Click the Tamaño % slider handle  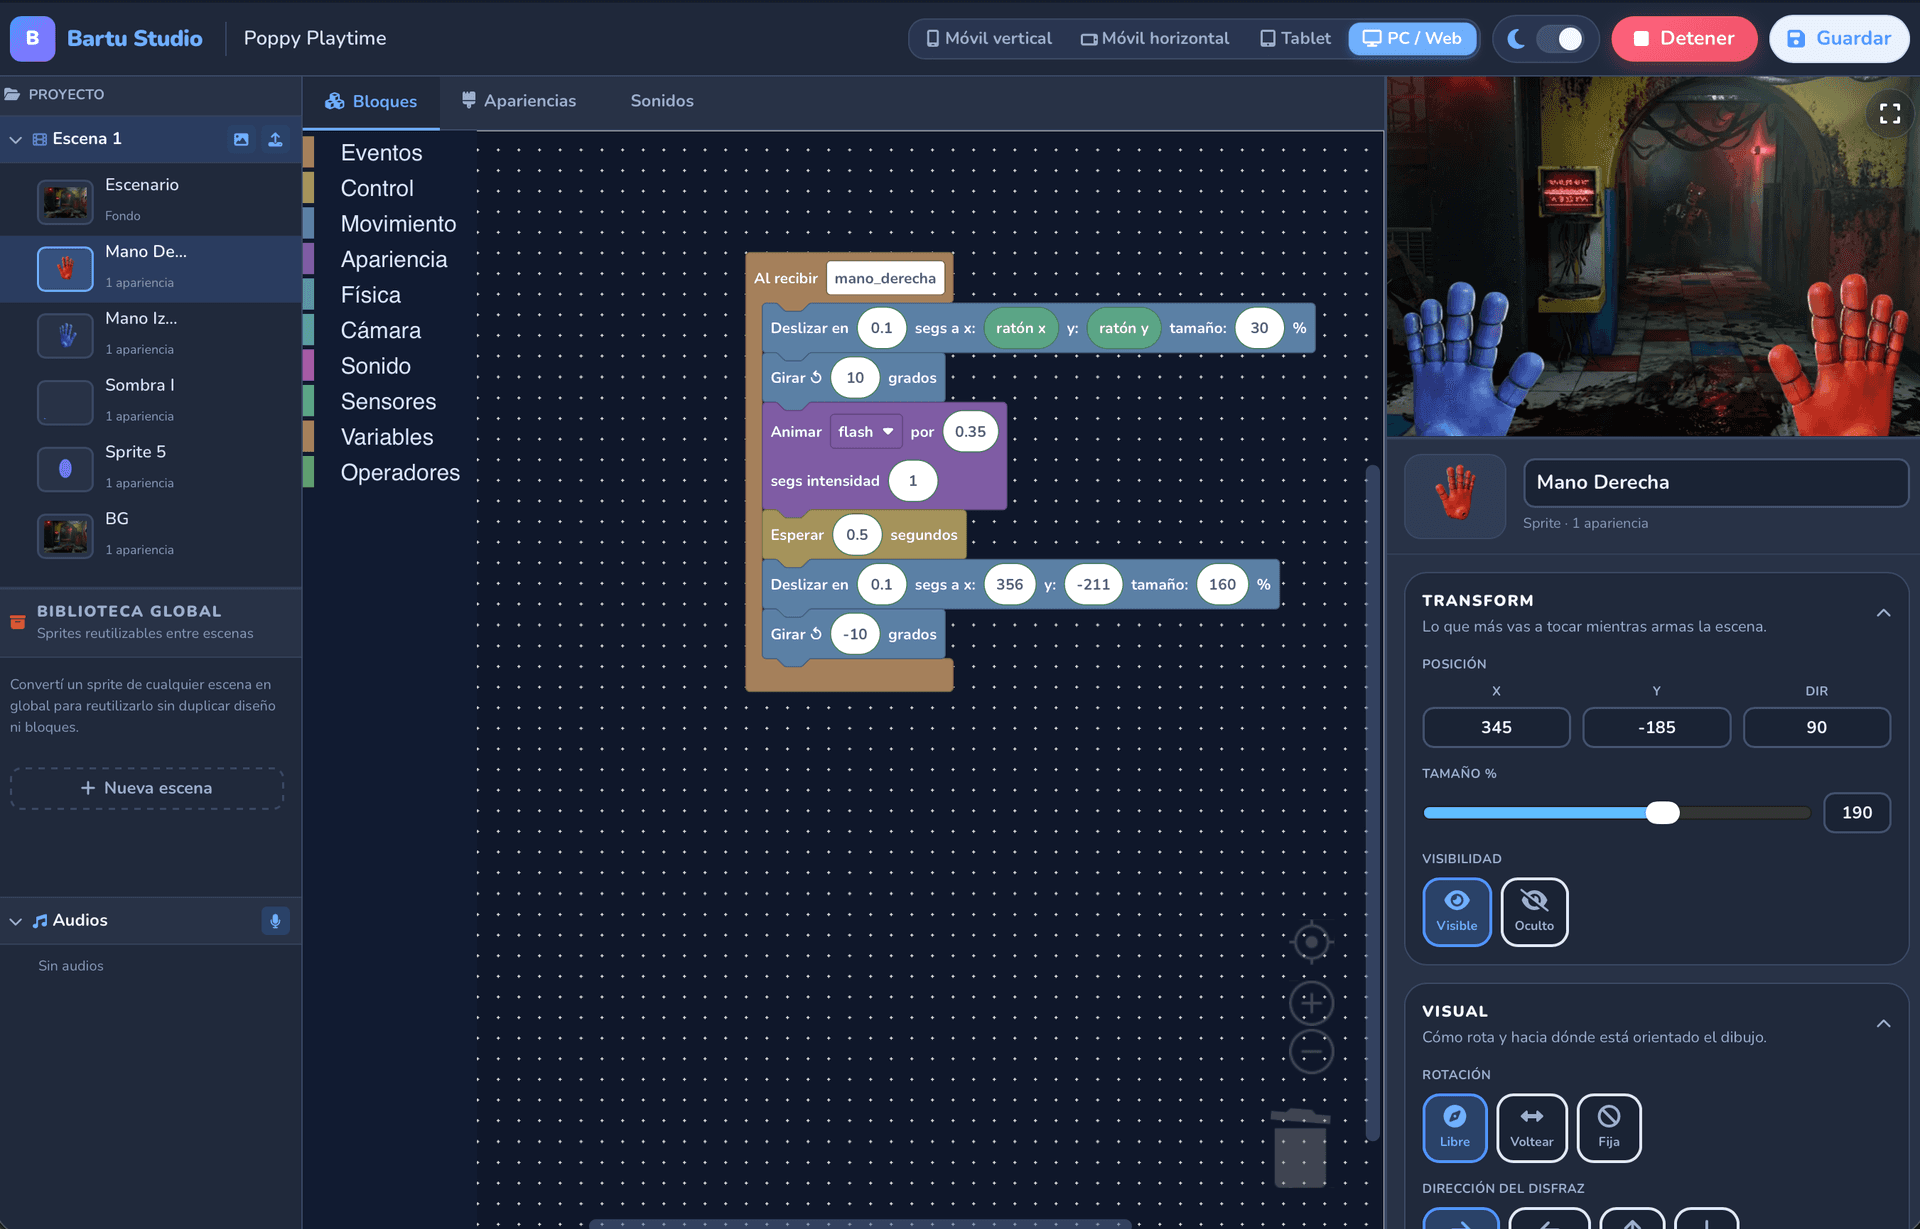tap(1662, 813)
